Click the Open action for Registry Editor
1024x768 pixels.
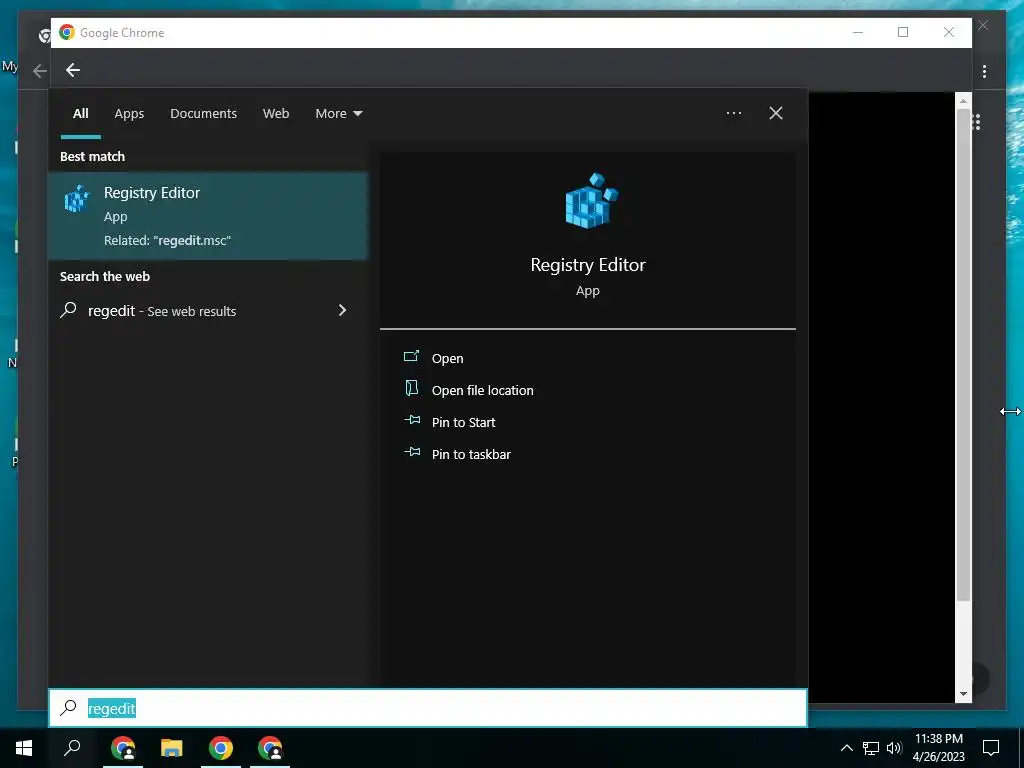click(447, 359)
